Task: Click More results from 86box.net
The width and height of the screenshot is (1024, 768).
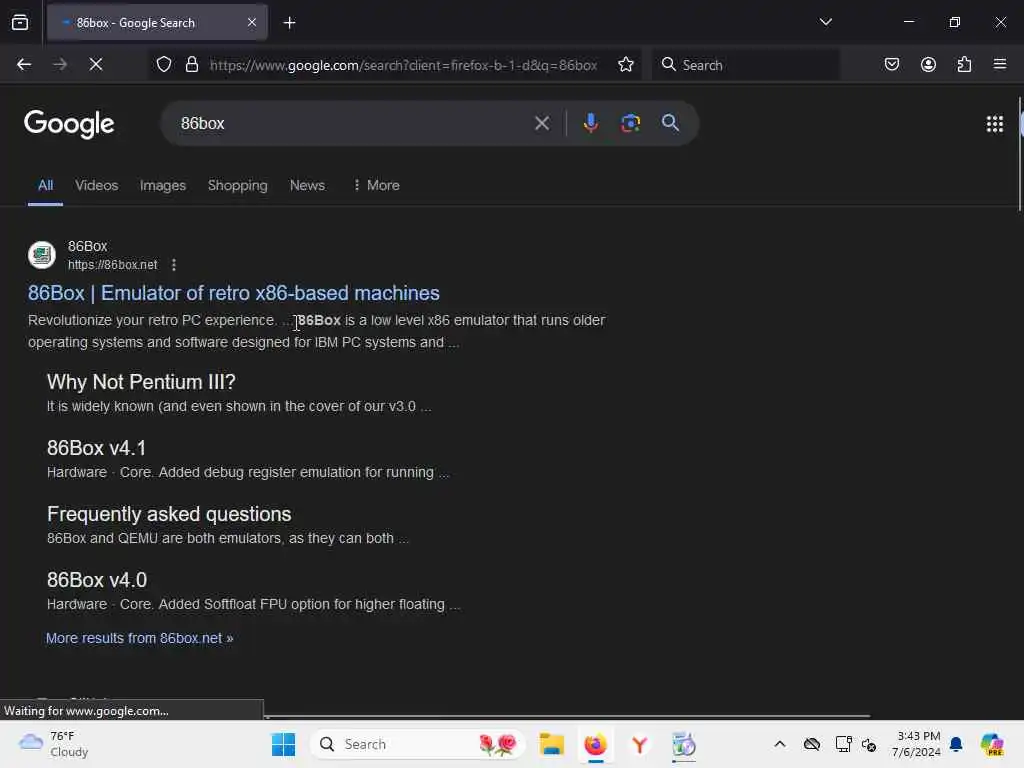Action: pyautogui.click(x=139, y=638)
